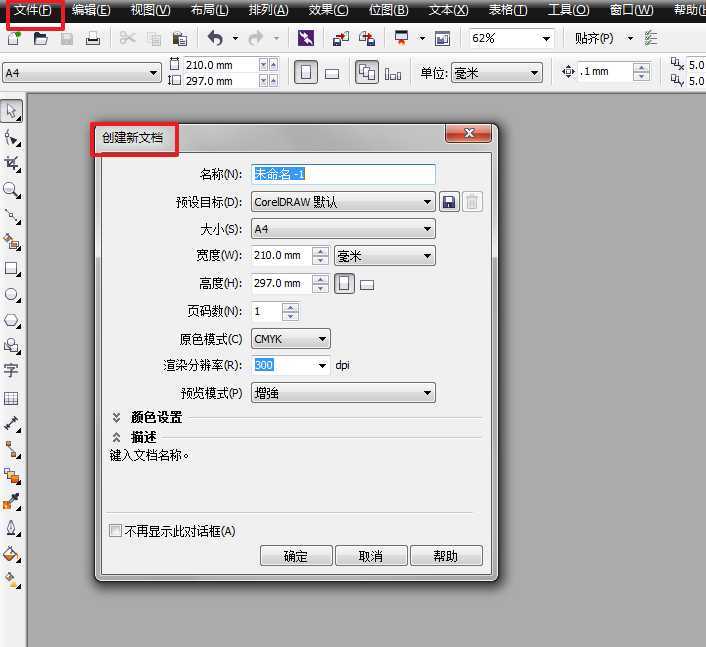Click the 确定 button
This screenshot has height=647, width=706.
coord(296,556)
